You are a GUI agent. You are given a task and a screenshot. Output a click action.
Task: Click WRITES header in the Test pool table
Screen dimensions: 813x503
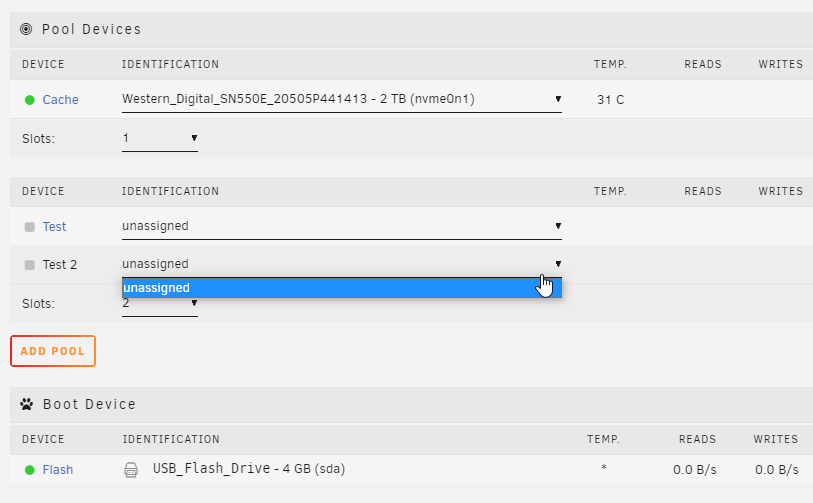click(x=780, y=191)
